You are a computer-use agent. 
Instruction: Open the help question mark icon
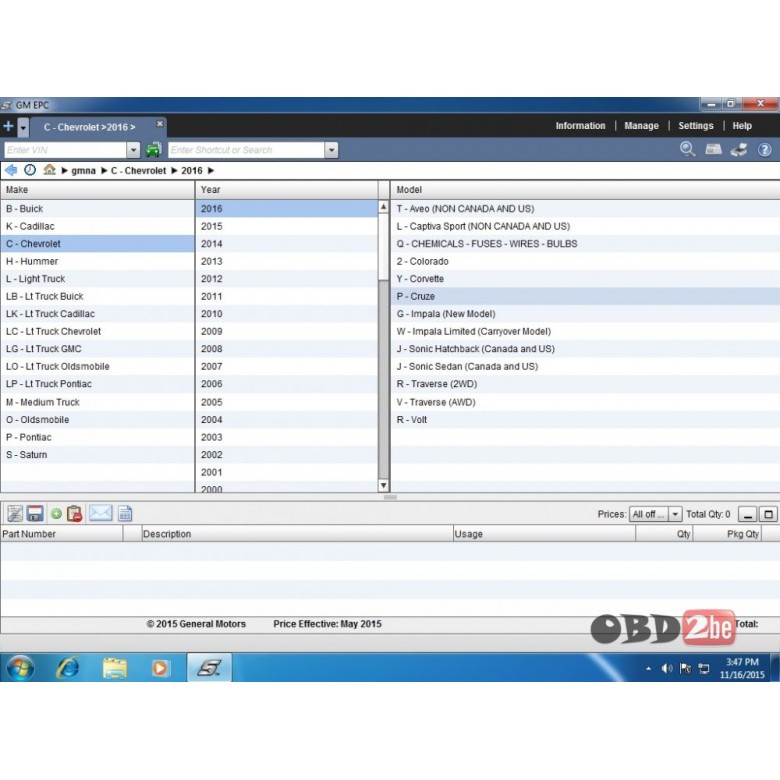click(x=765, y=149)
